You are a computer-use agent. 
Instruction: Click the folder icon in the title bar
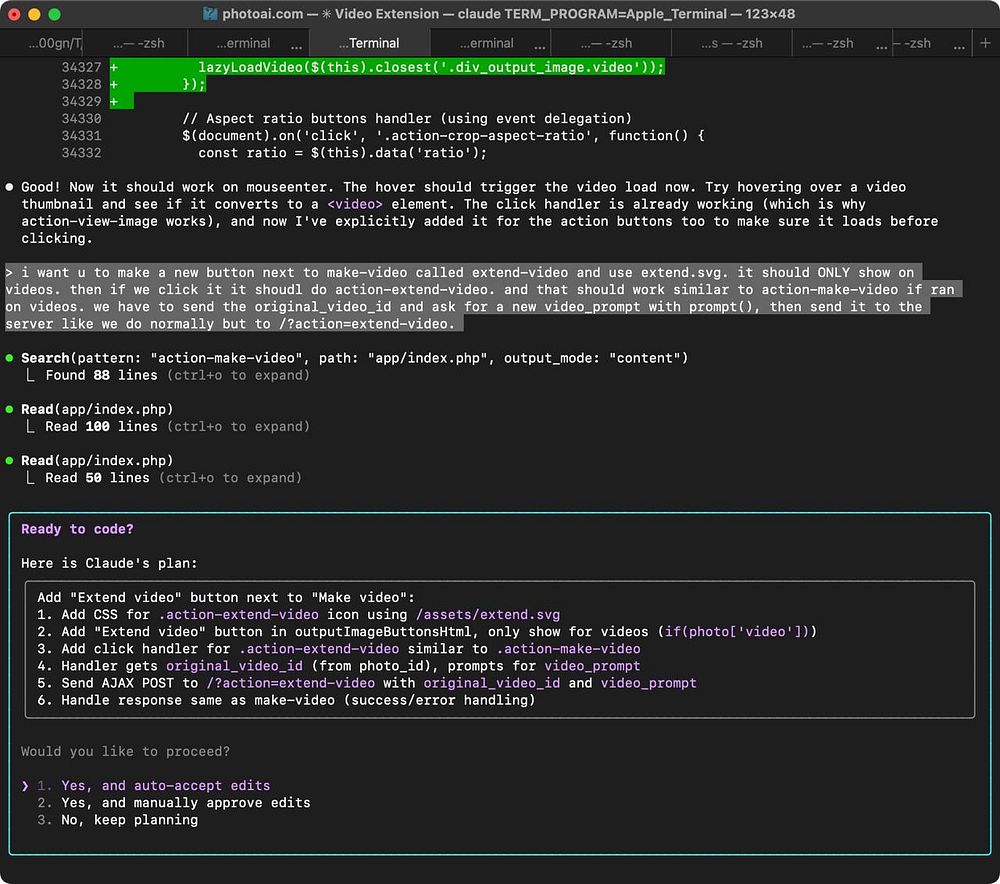[210, 14]
